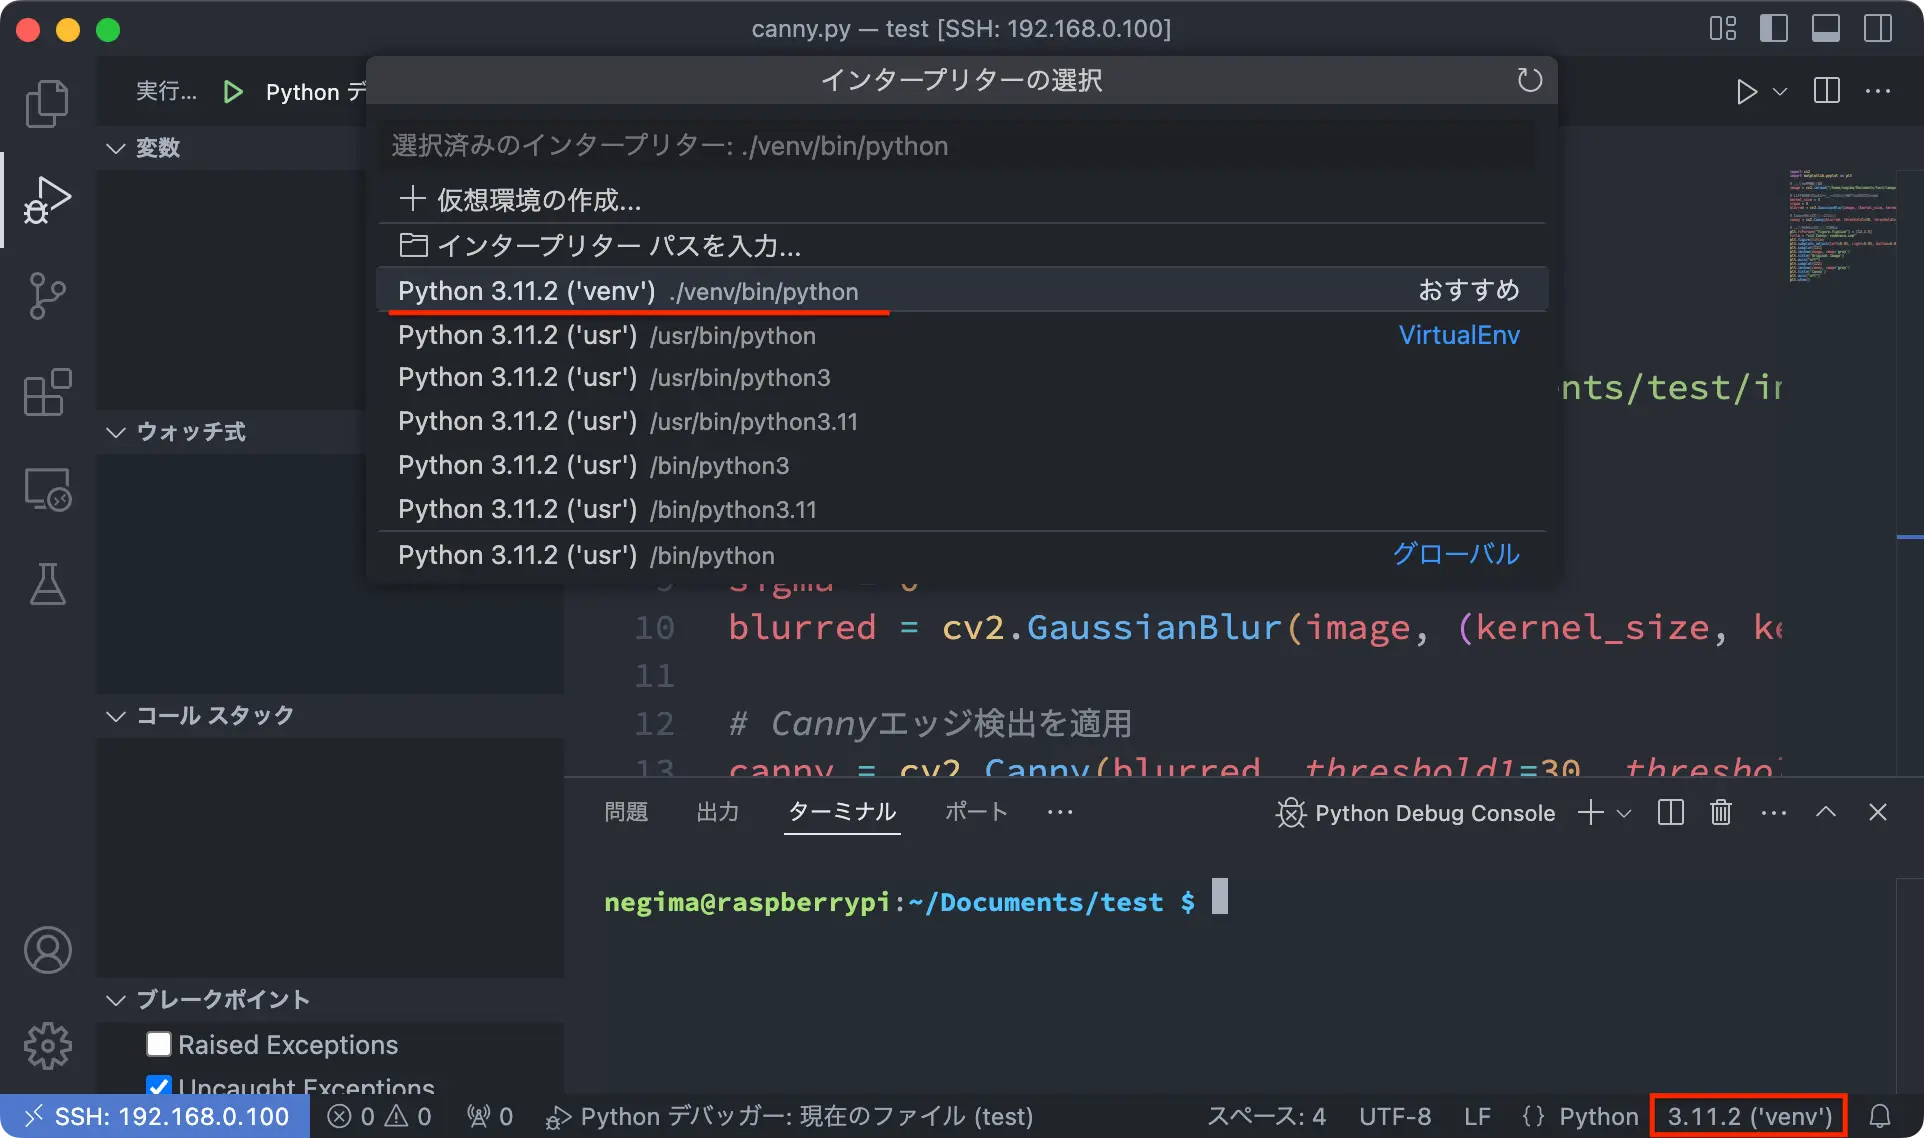
Task: Toggle the panel layout visibility
Action: 1825,28
